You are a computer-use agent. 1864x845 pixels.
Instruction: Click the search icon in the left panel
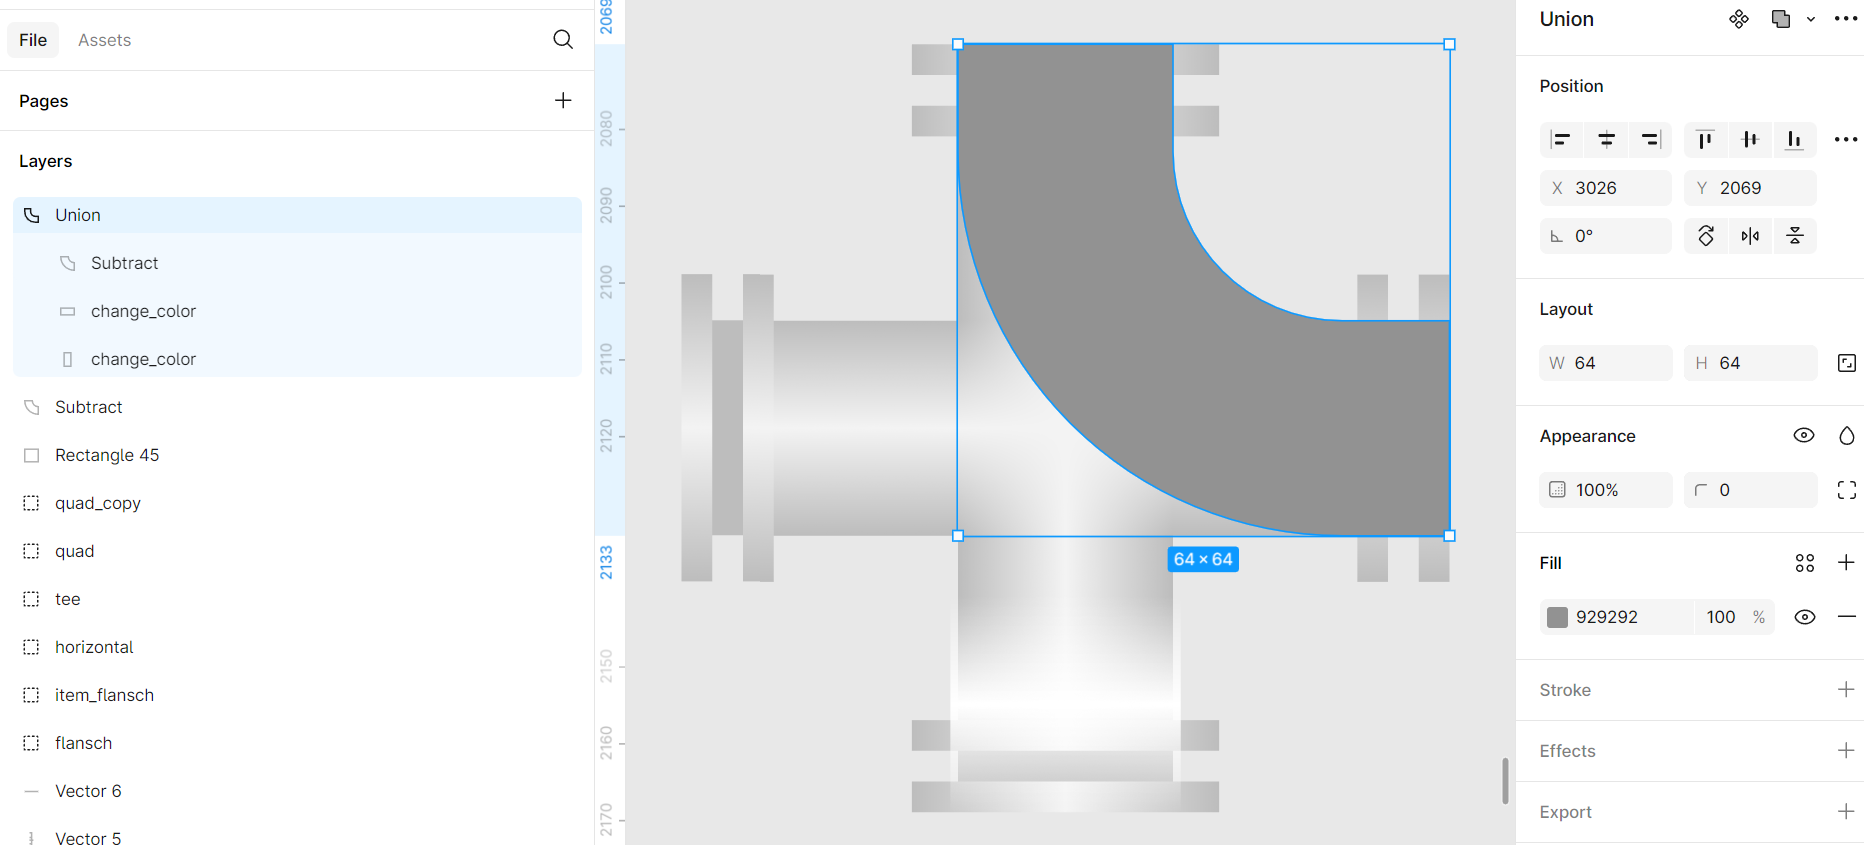point(563,39)
